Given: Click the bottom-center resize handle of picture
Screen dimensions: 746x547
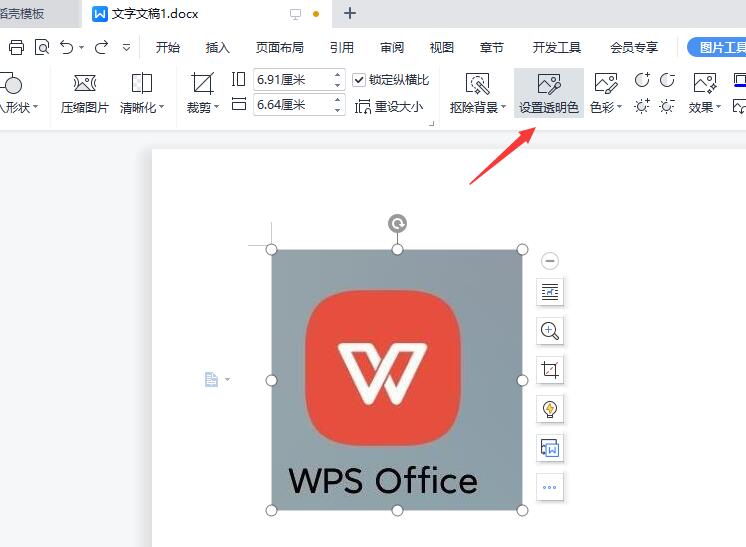Looking at the screenshot, I should tap(397, 510).
